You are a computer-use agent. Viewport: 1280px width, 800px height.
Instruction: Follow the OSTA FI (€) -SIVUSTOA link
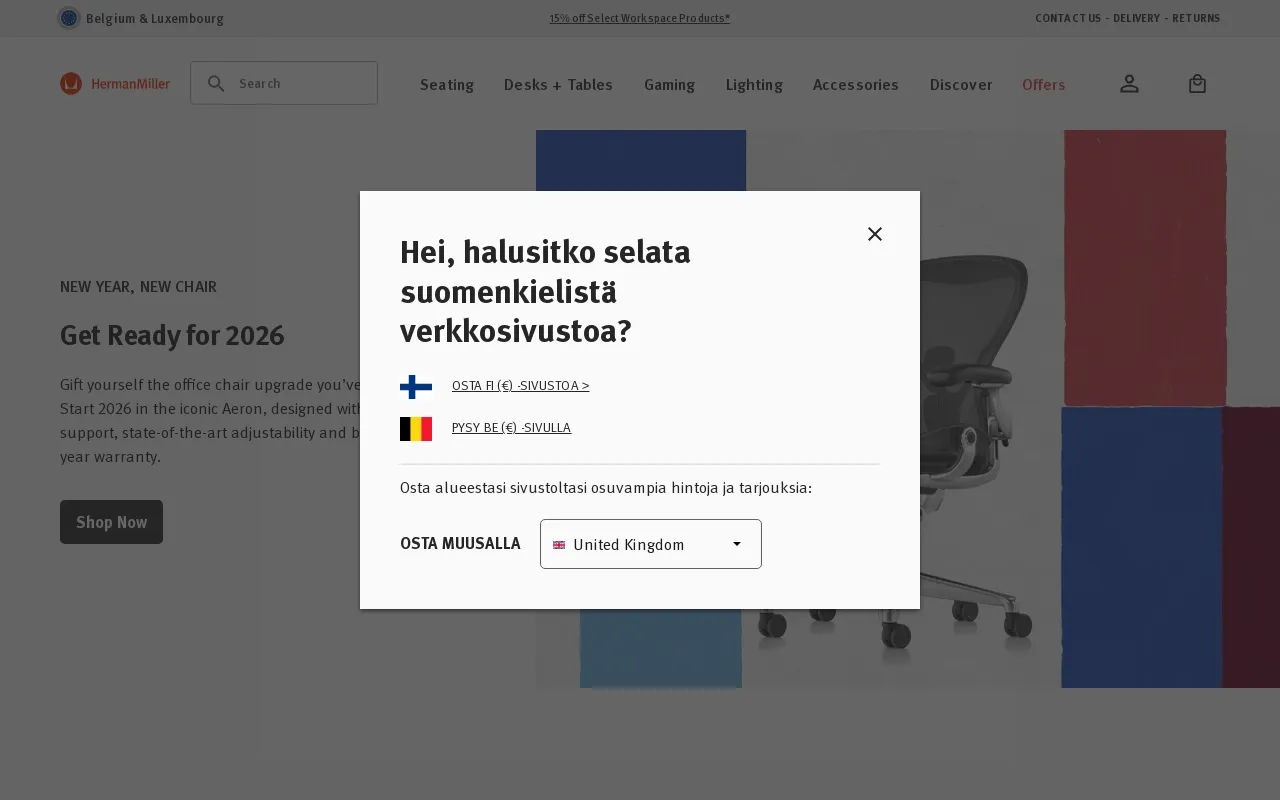coord(520,385)
